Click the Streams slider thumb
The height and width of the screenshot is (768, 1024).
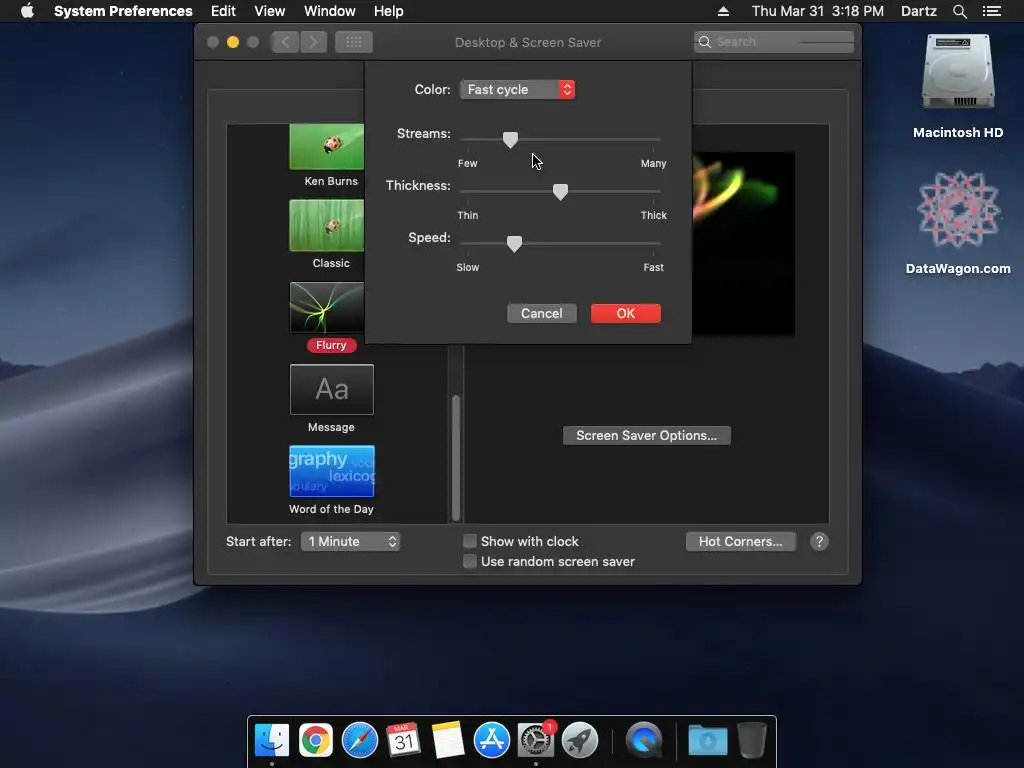[510, 140]
